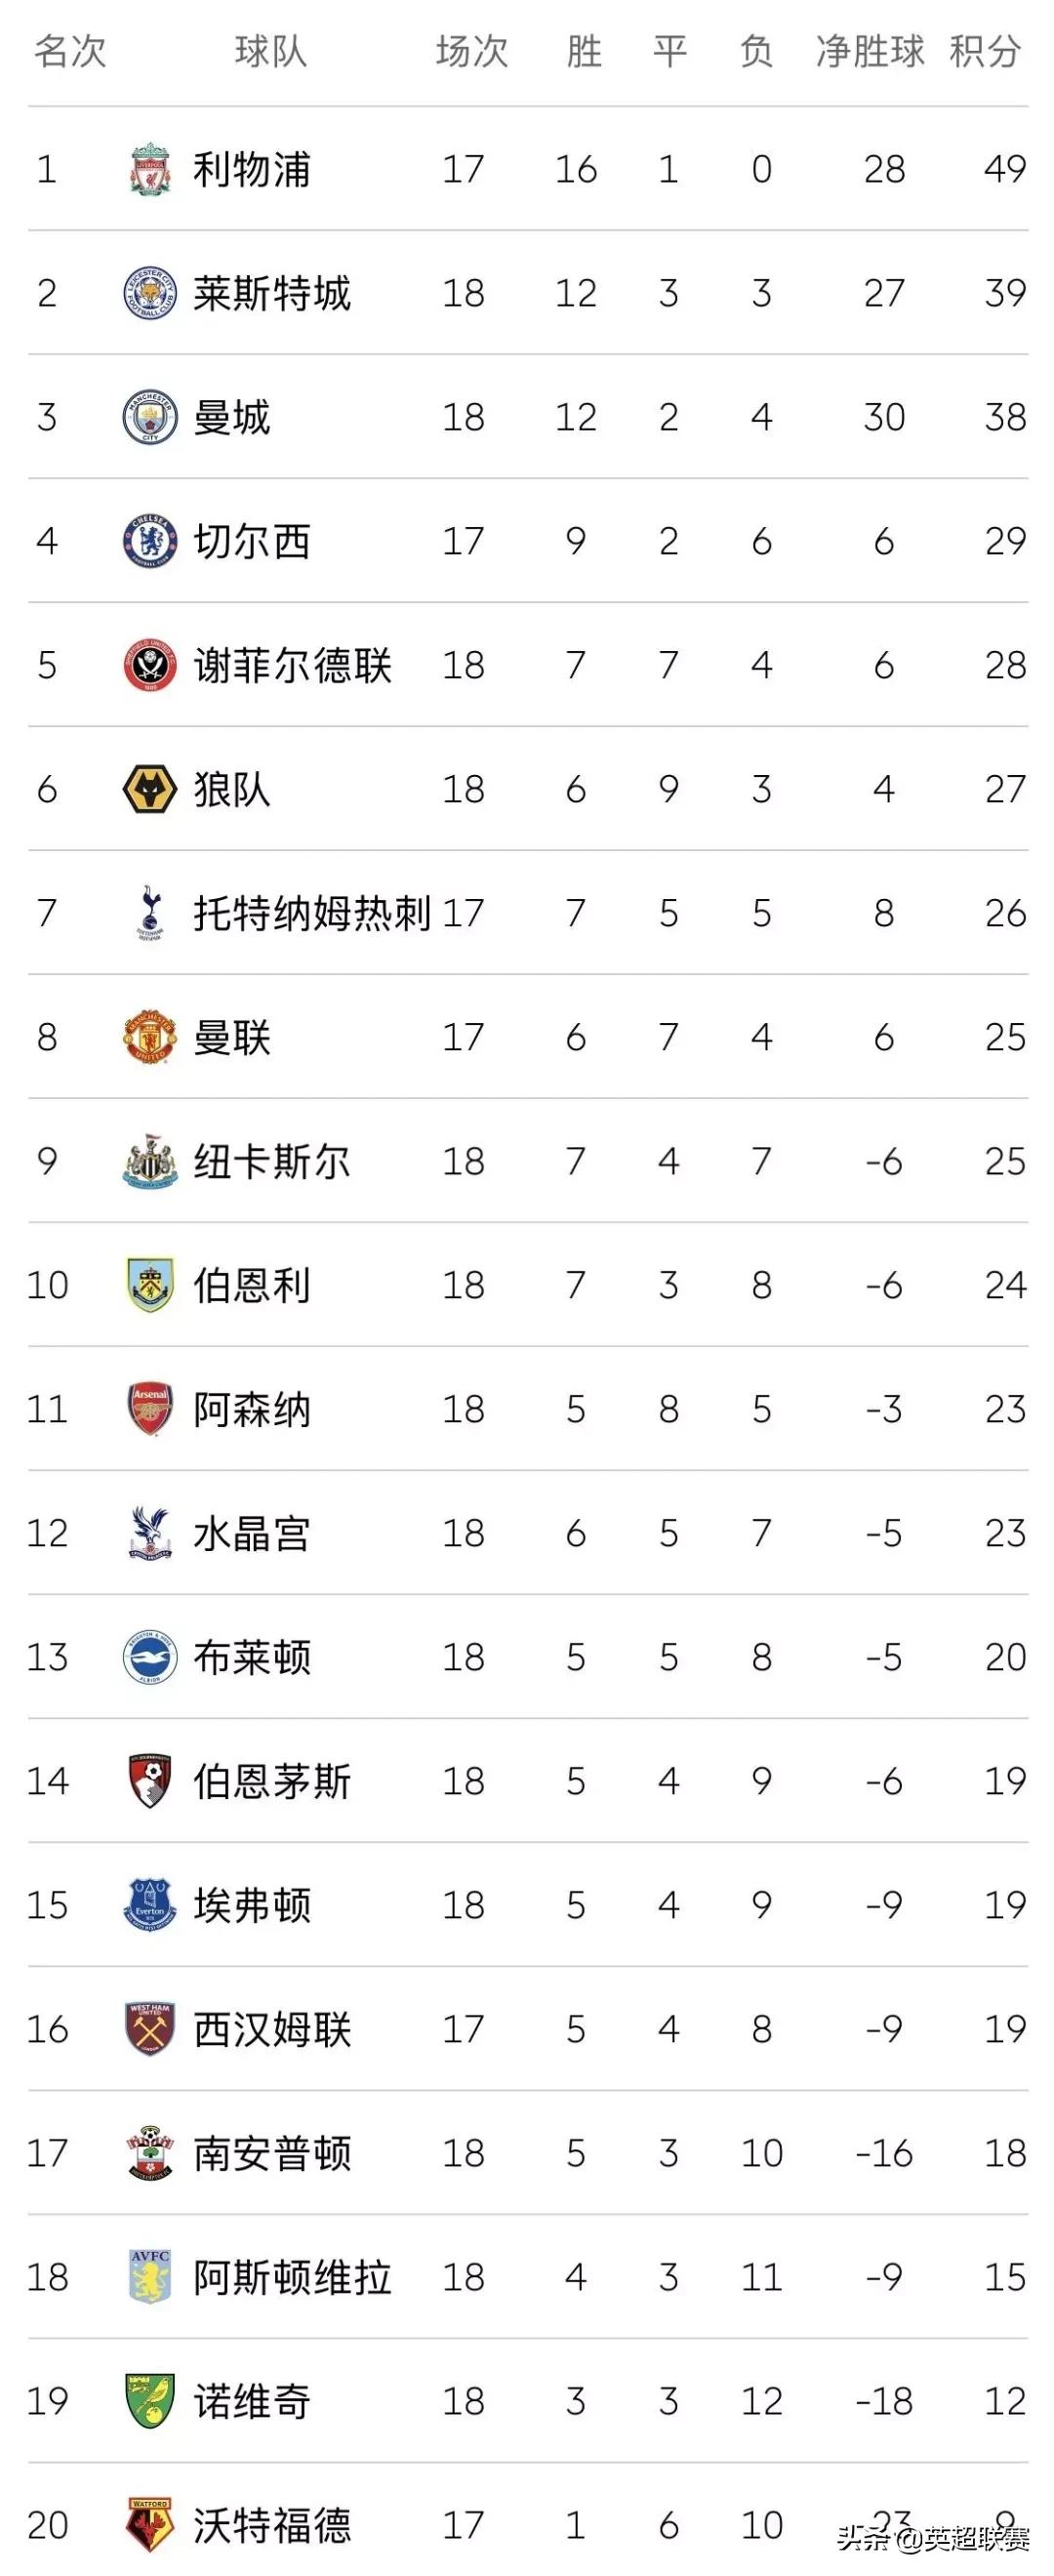Tap the Leicester City badge icon

click(150, 293)
